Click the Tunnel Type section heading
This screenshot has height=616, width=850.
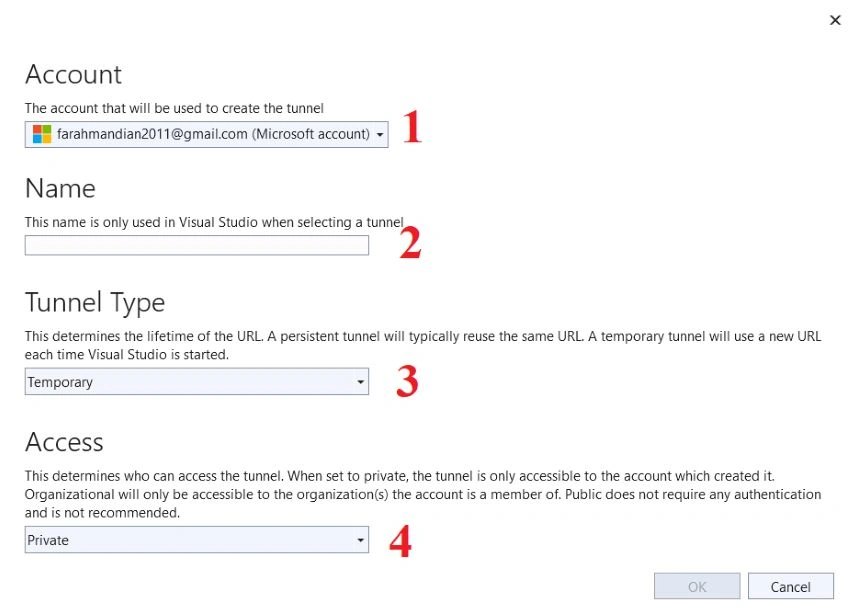coord(95,303)
